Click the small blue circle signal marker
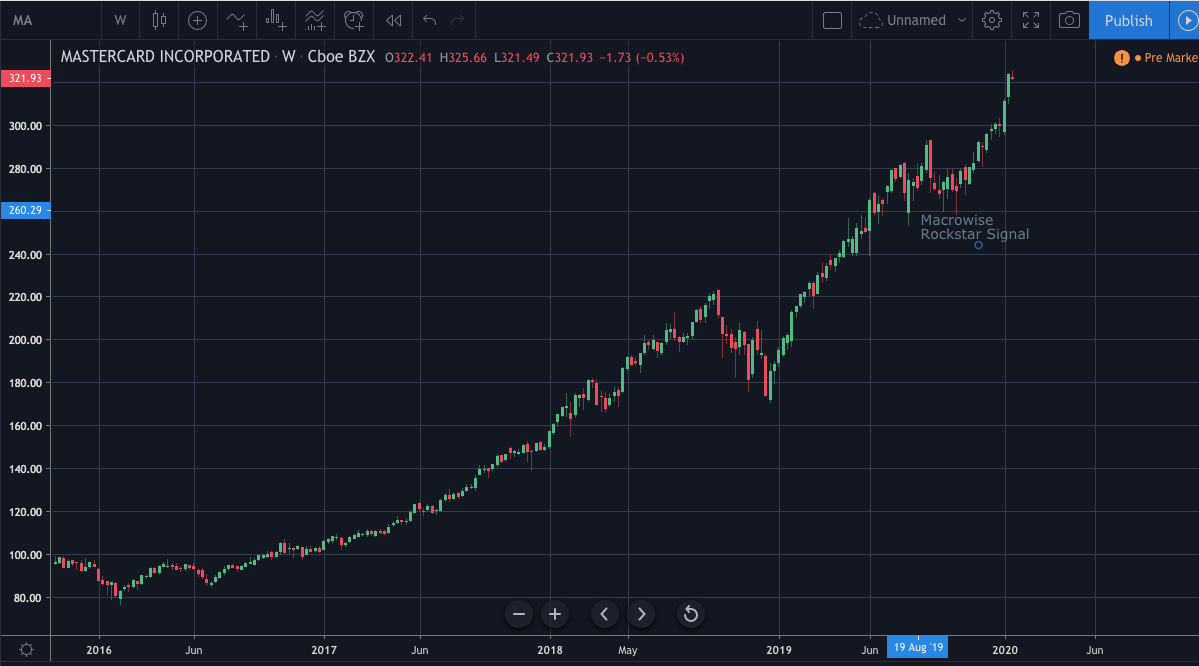 click(978, 245)
